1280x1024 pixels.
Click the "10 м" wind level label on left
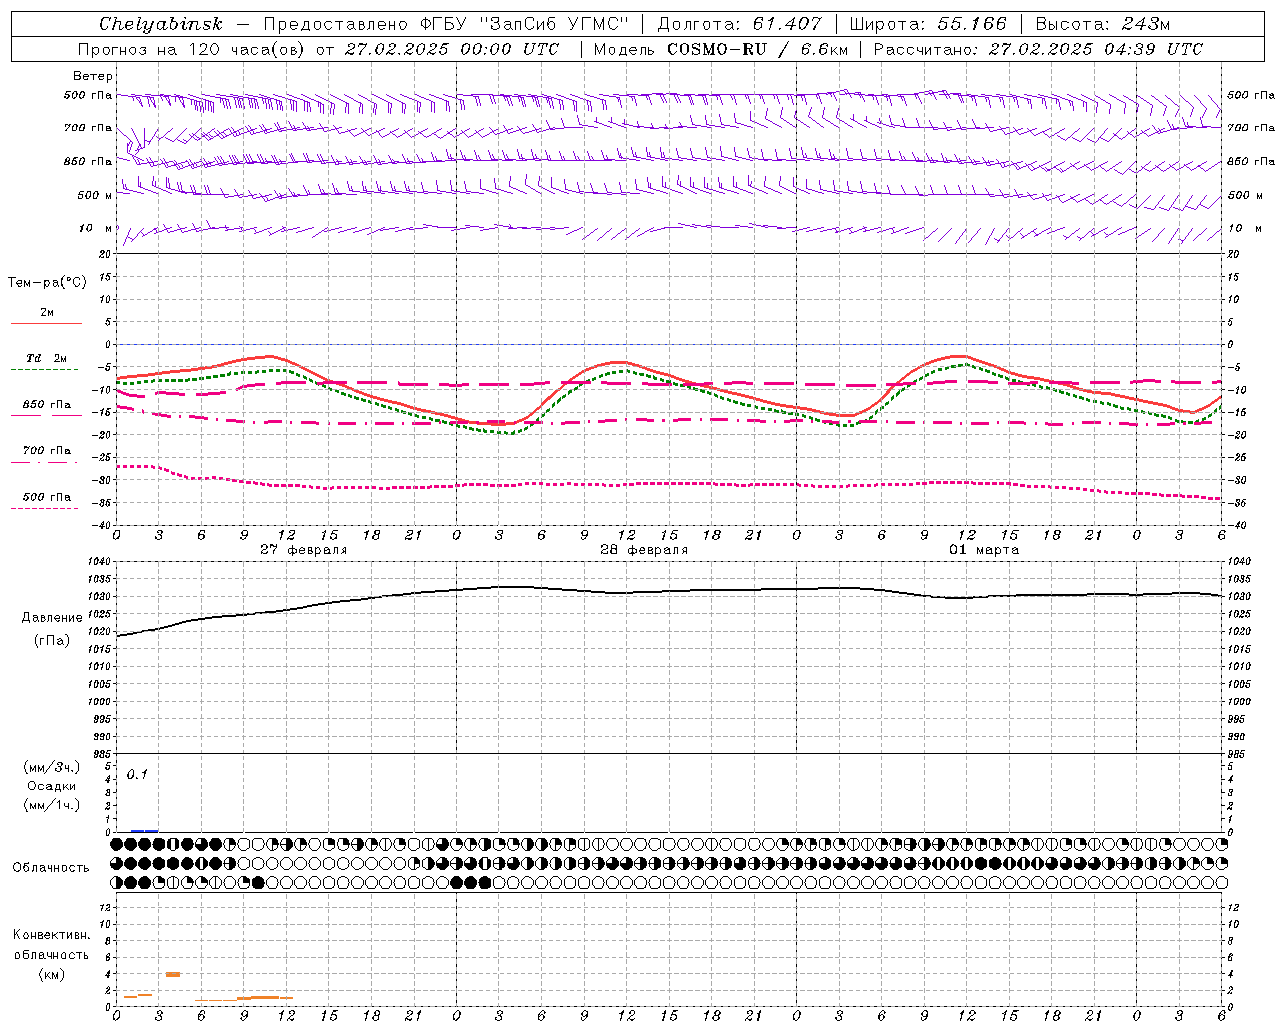click(x=95, y=228)
